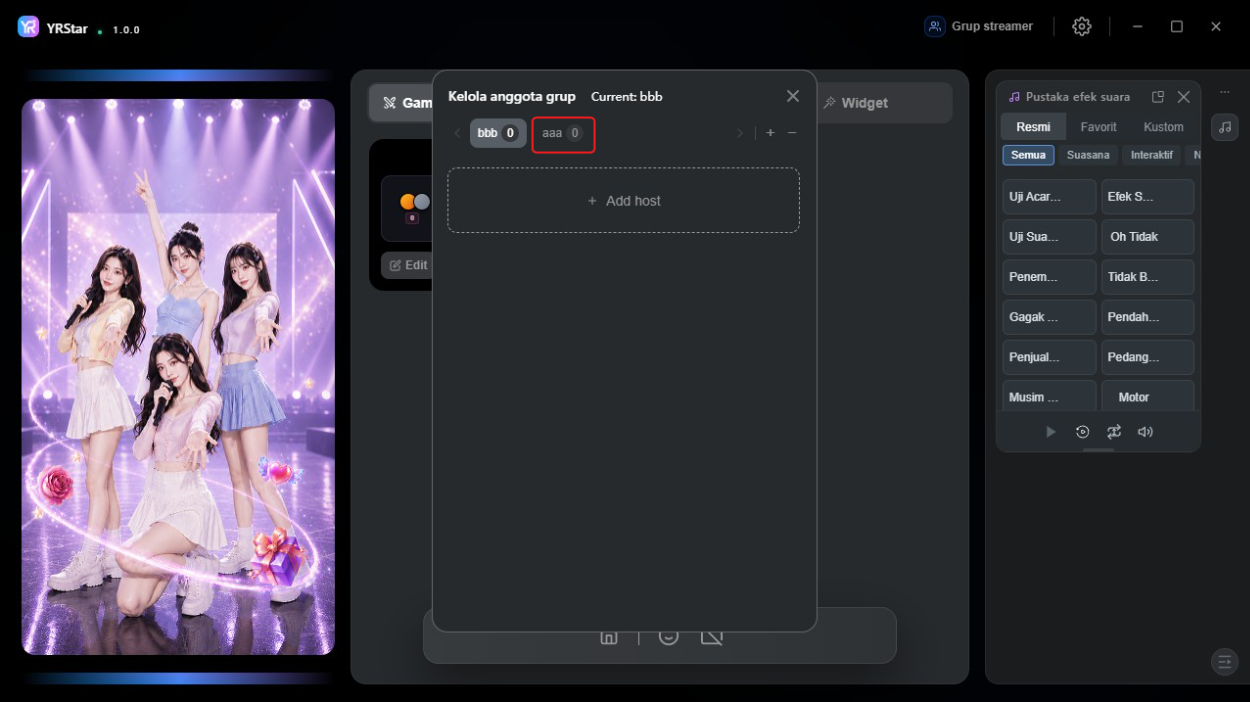
Task: Play the Uji Acar... sound effect
Action: point(1049,197)
